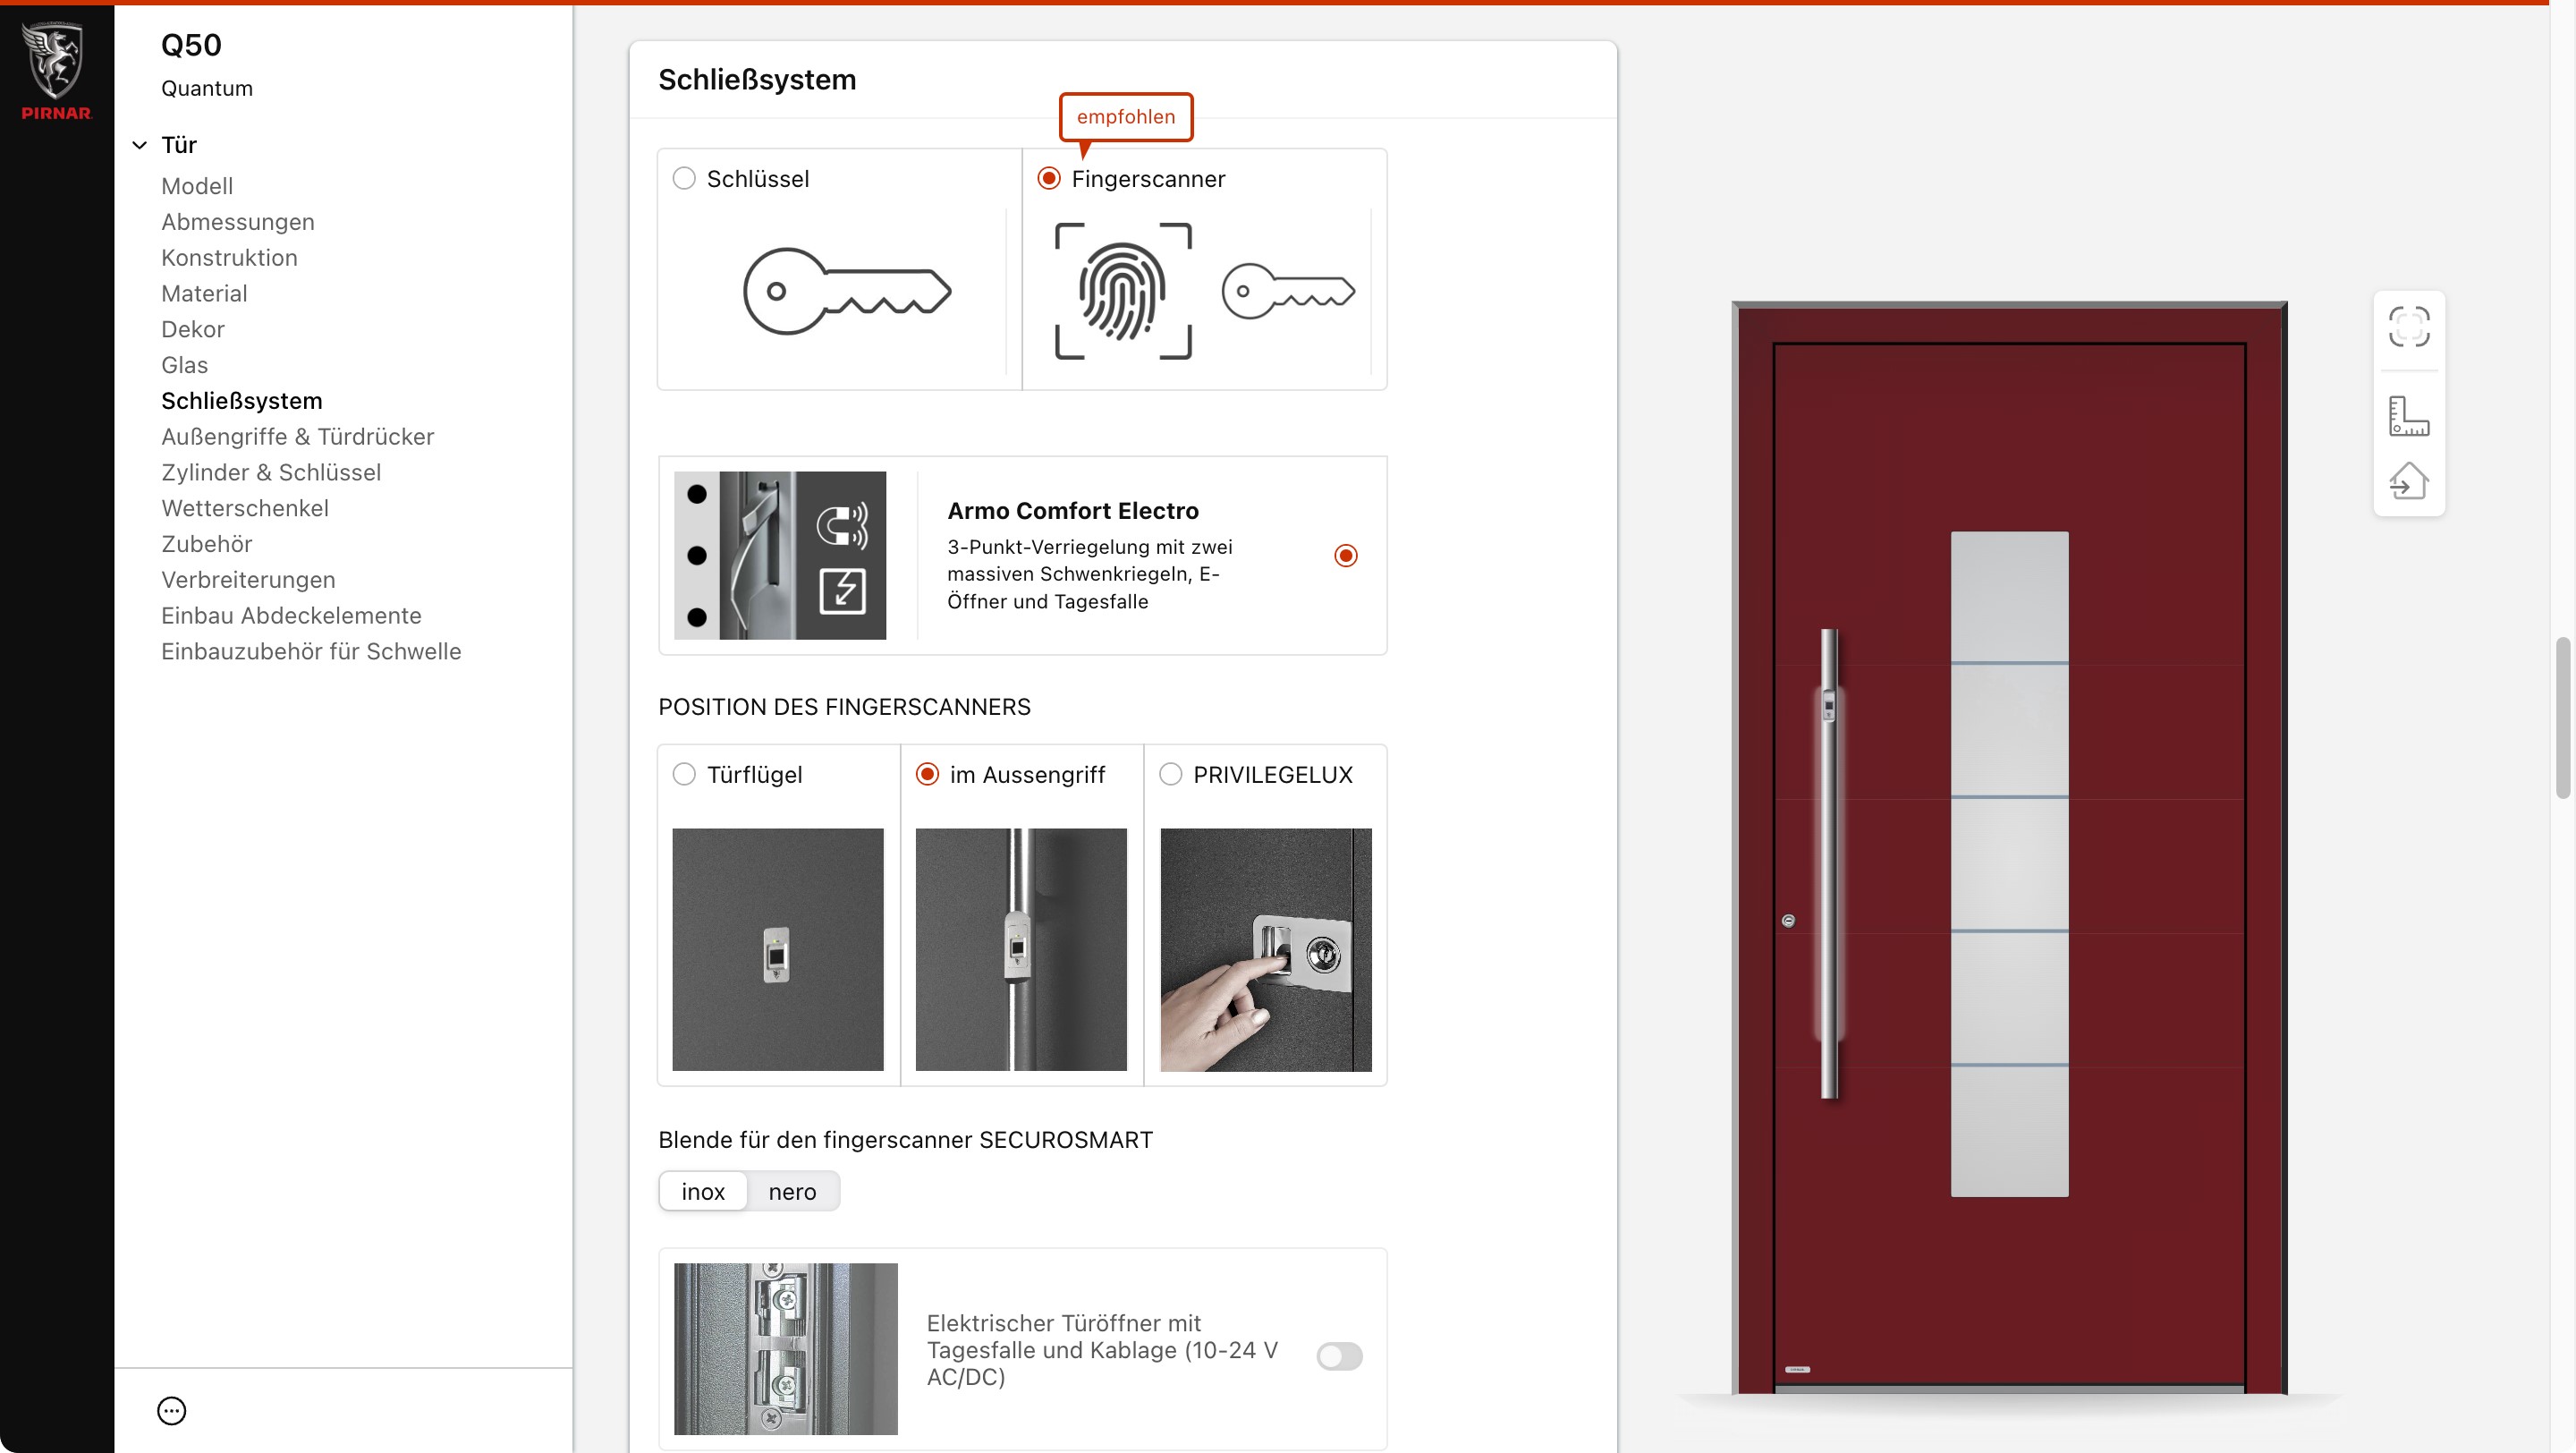This screenshot has width=2576, height=1453.
Task: Select Armo Comfort Electro radio button
Action: click(x=1346, y=555)
